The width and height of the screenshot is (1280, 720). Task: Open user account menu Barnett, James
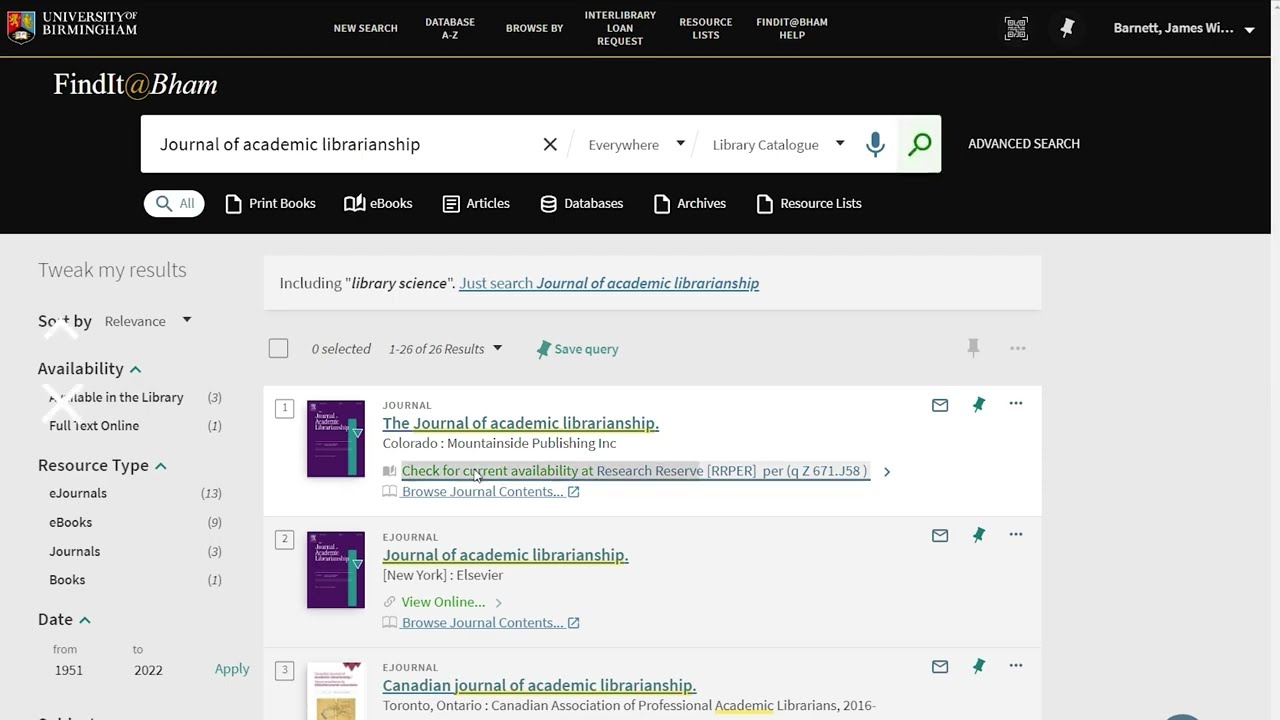point(1184,28)
